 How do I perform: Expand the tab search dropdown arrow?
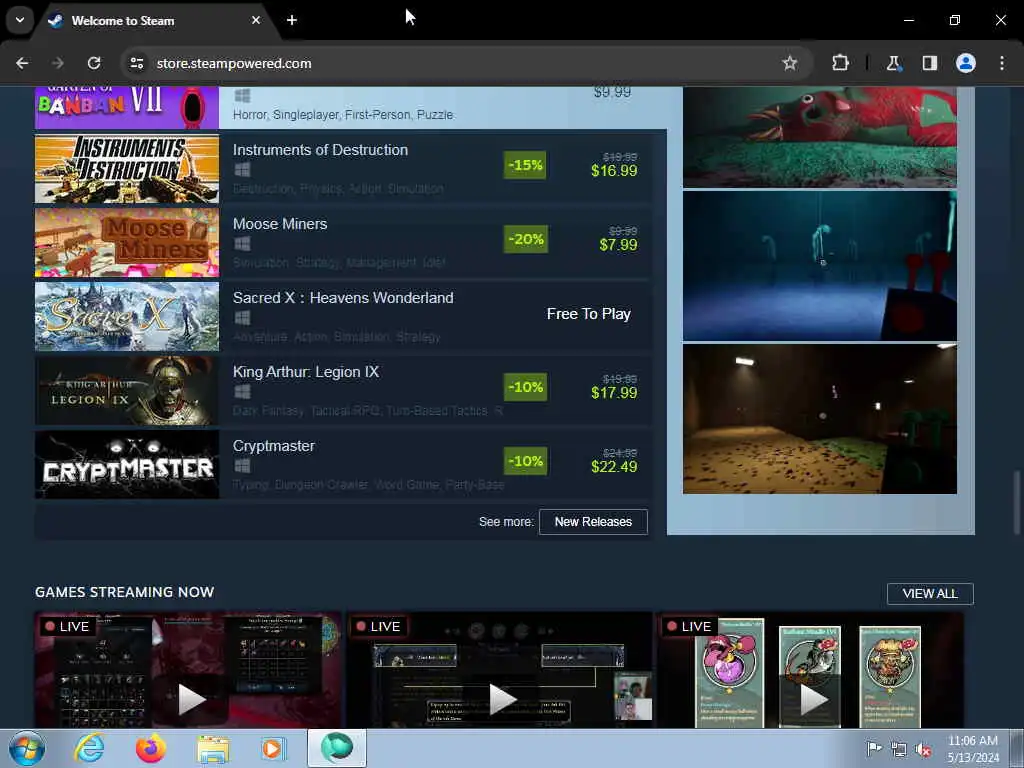(x=20, y=20)
